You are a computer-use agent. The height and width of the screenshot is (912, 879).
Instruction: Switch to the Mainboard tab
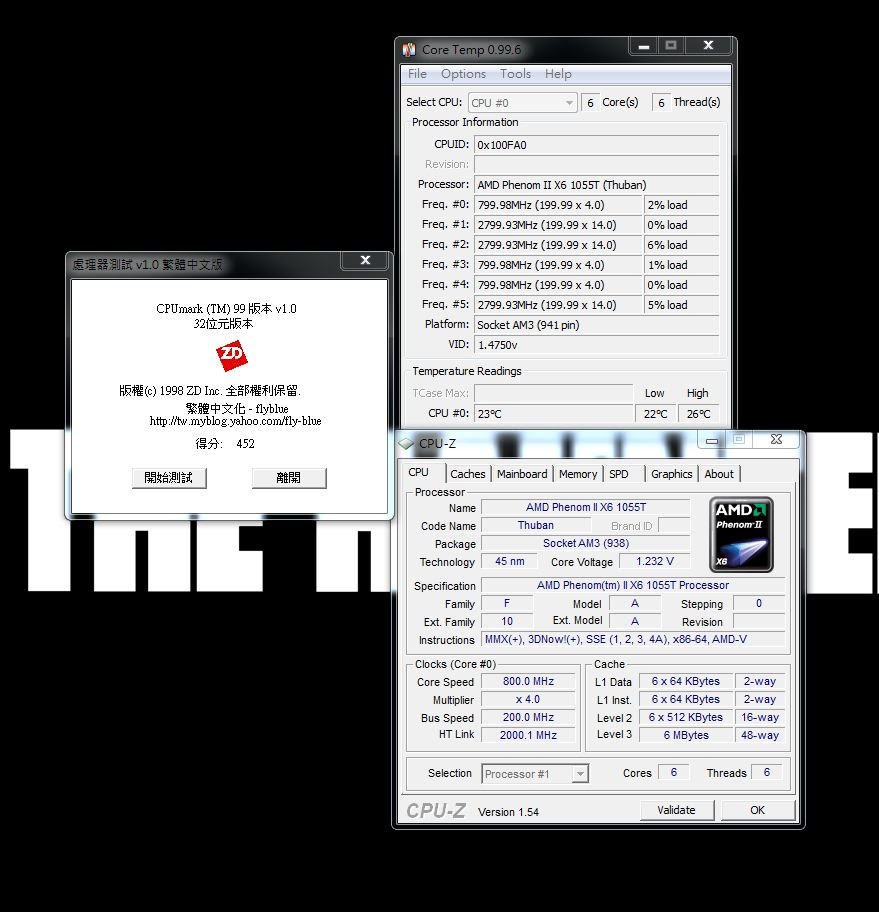[522, 474]
